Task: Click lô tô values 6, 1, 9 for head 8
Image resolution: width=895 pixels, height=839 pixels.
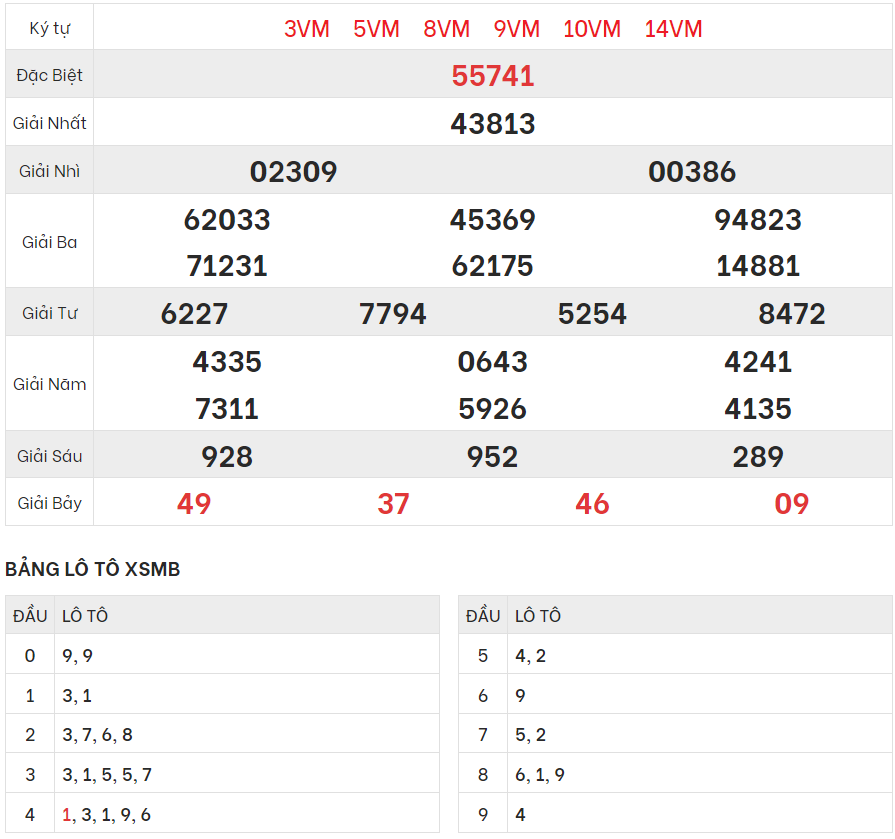Action: 539,775
